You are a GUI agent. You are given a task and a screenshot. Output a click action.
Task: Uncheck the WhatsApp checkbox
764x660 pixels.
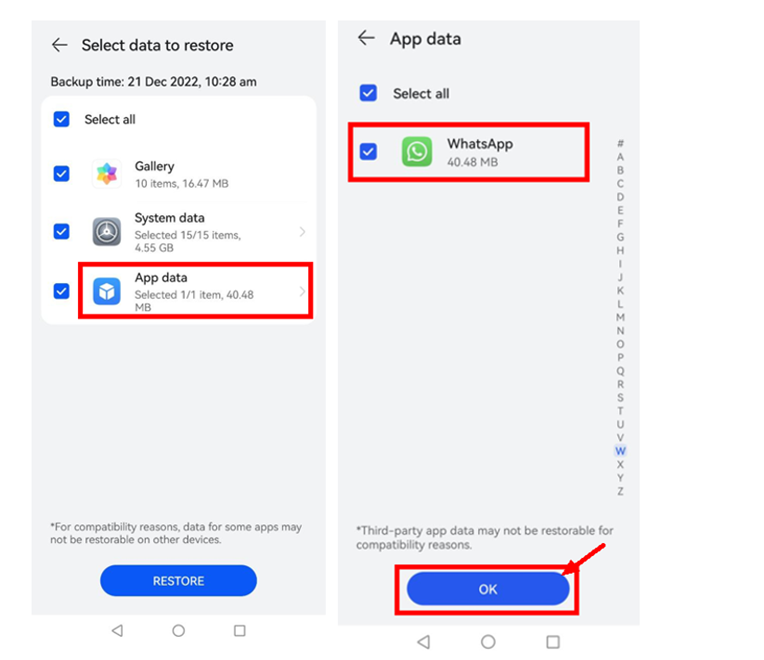(368, 151)
